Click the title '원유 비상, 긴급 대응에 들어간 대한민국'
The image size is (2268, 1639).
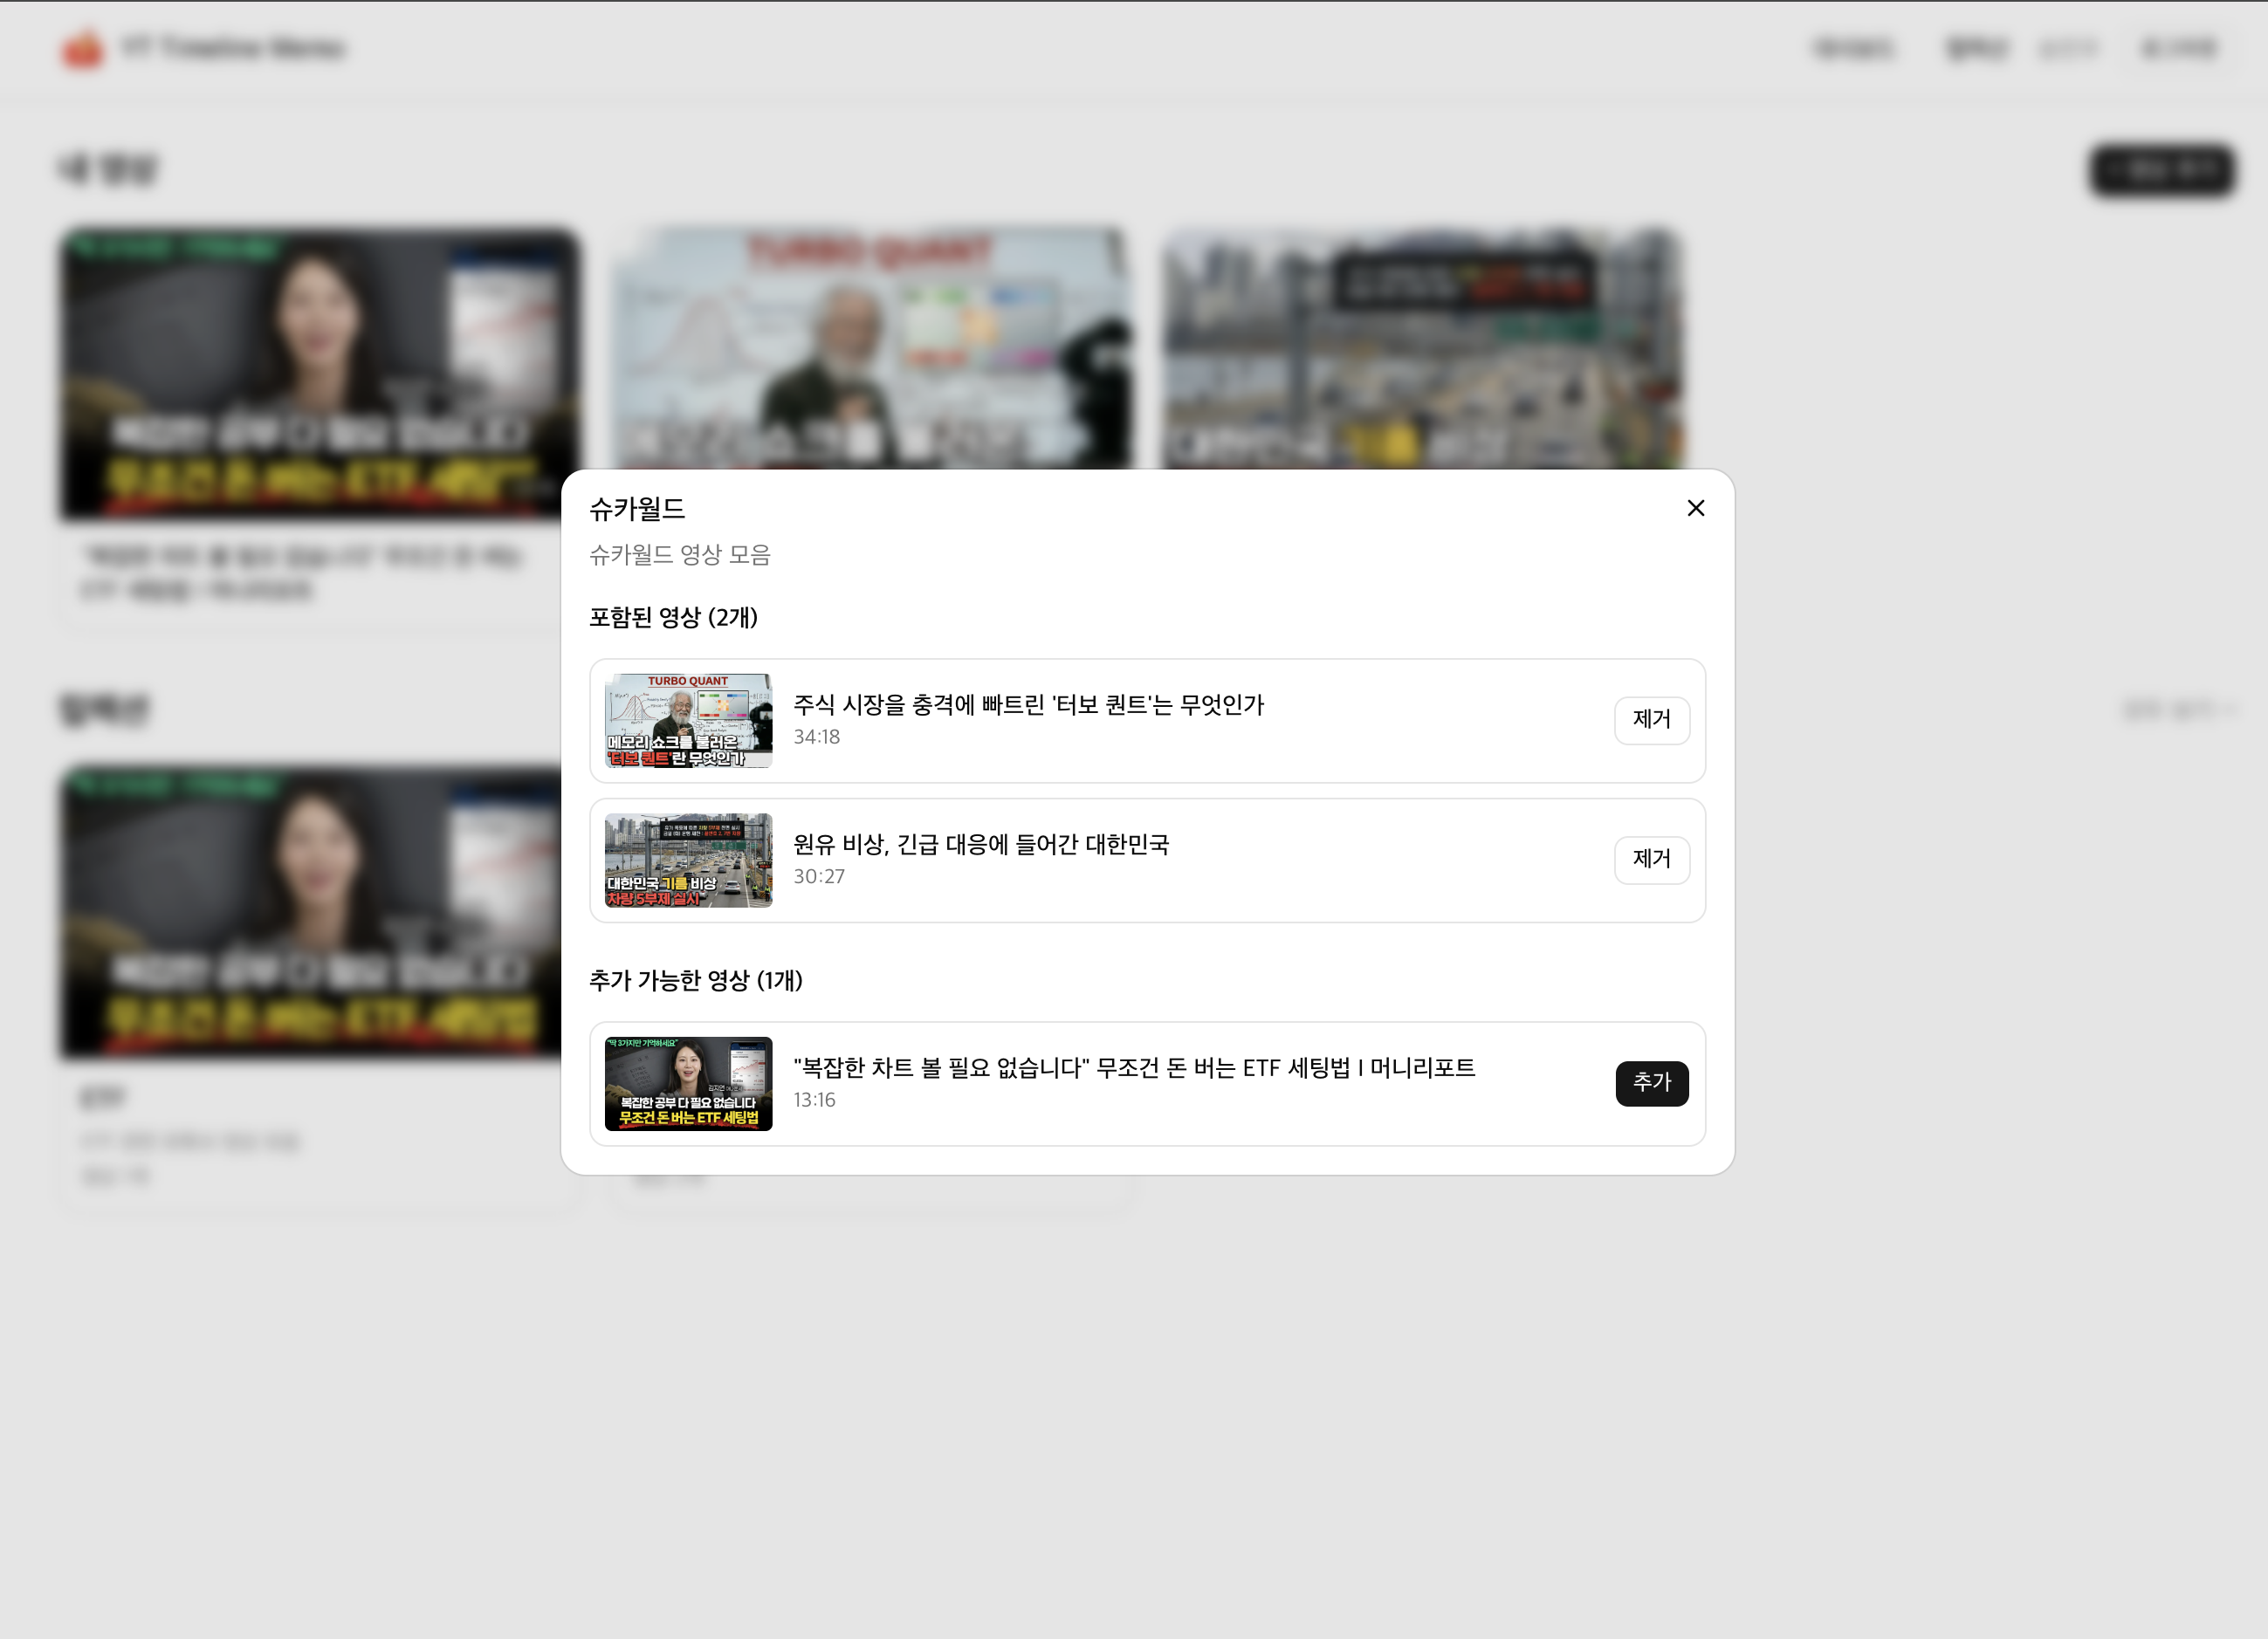point(984,845)
